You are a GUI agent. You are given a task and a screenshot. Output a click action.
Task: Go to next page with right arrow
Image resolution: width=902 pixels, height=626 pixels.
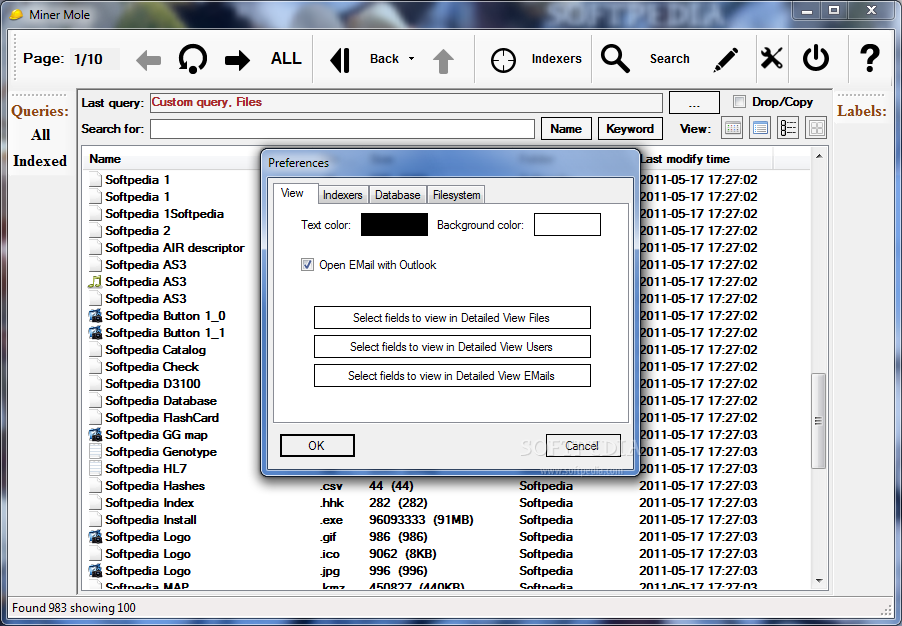pyautogui.click(x=237, y=60)
